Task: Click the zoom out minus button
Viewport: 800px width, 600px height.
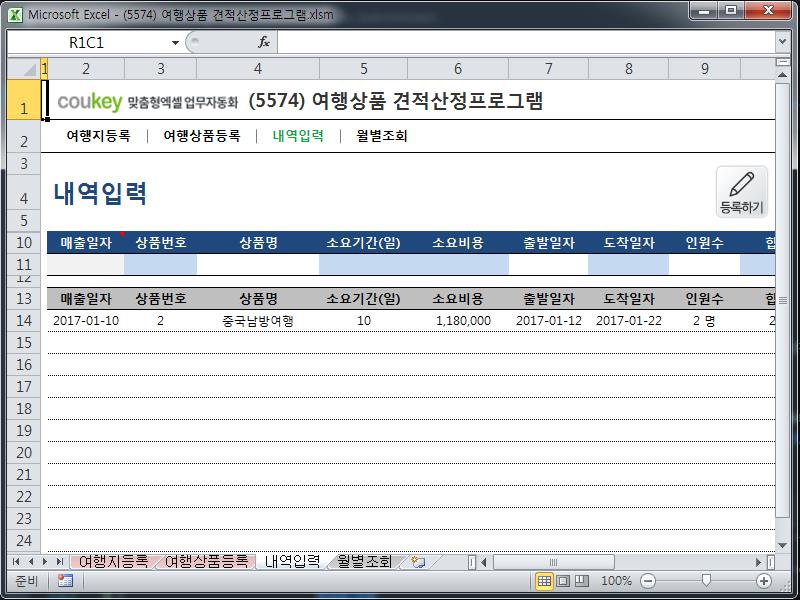Action: (x=647, y=581)
